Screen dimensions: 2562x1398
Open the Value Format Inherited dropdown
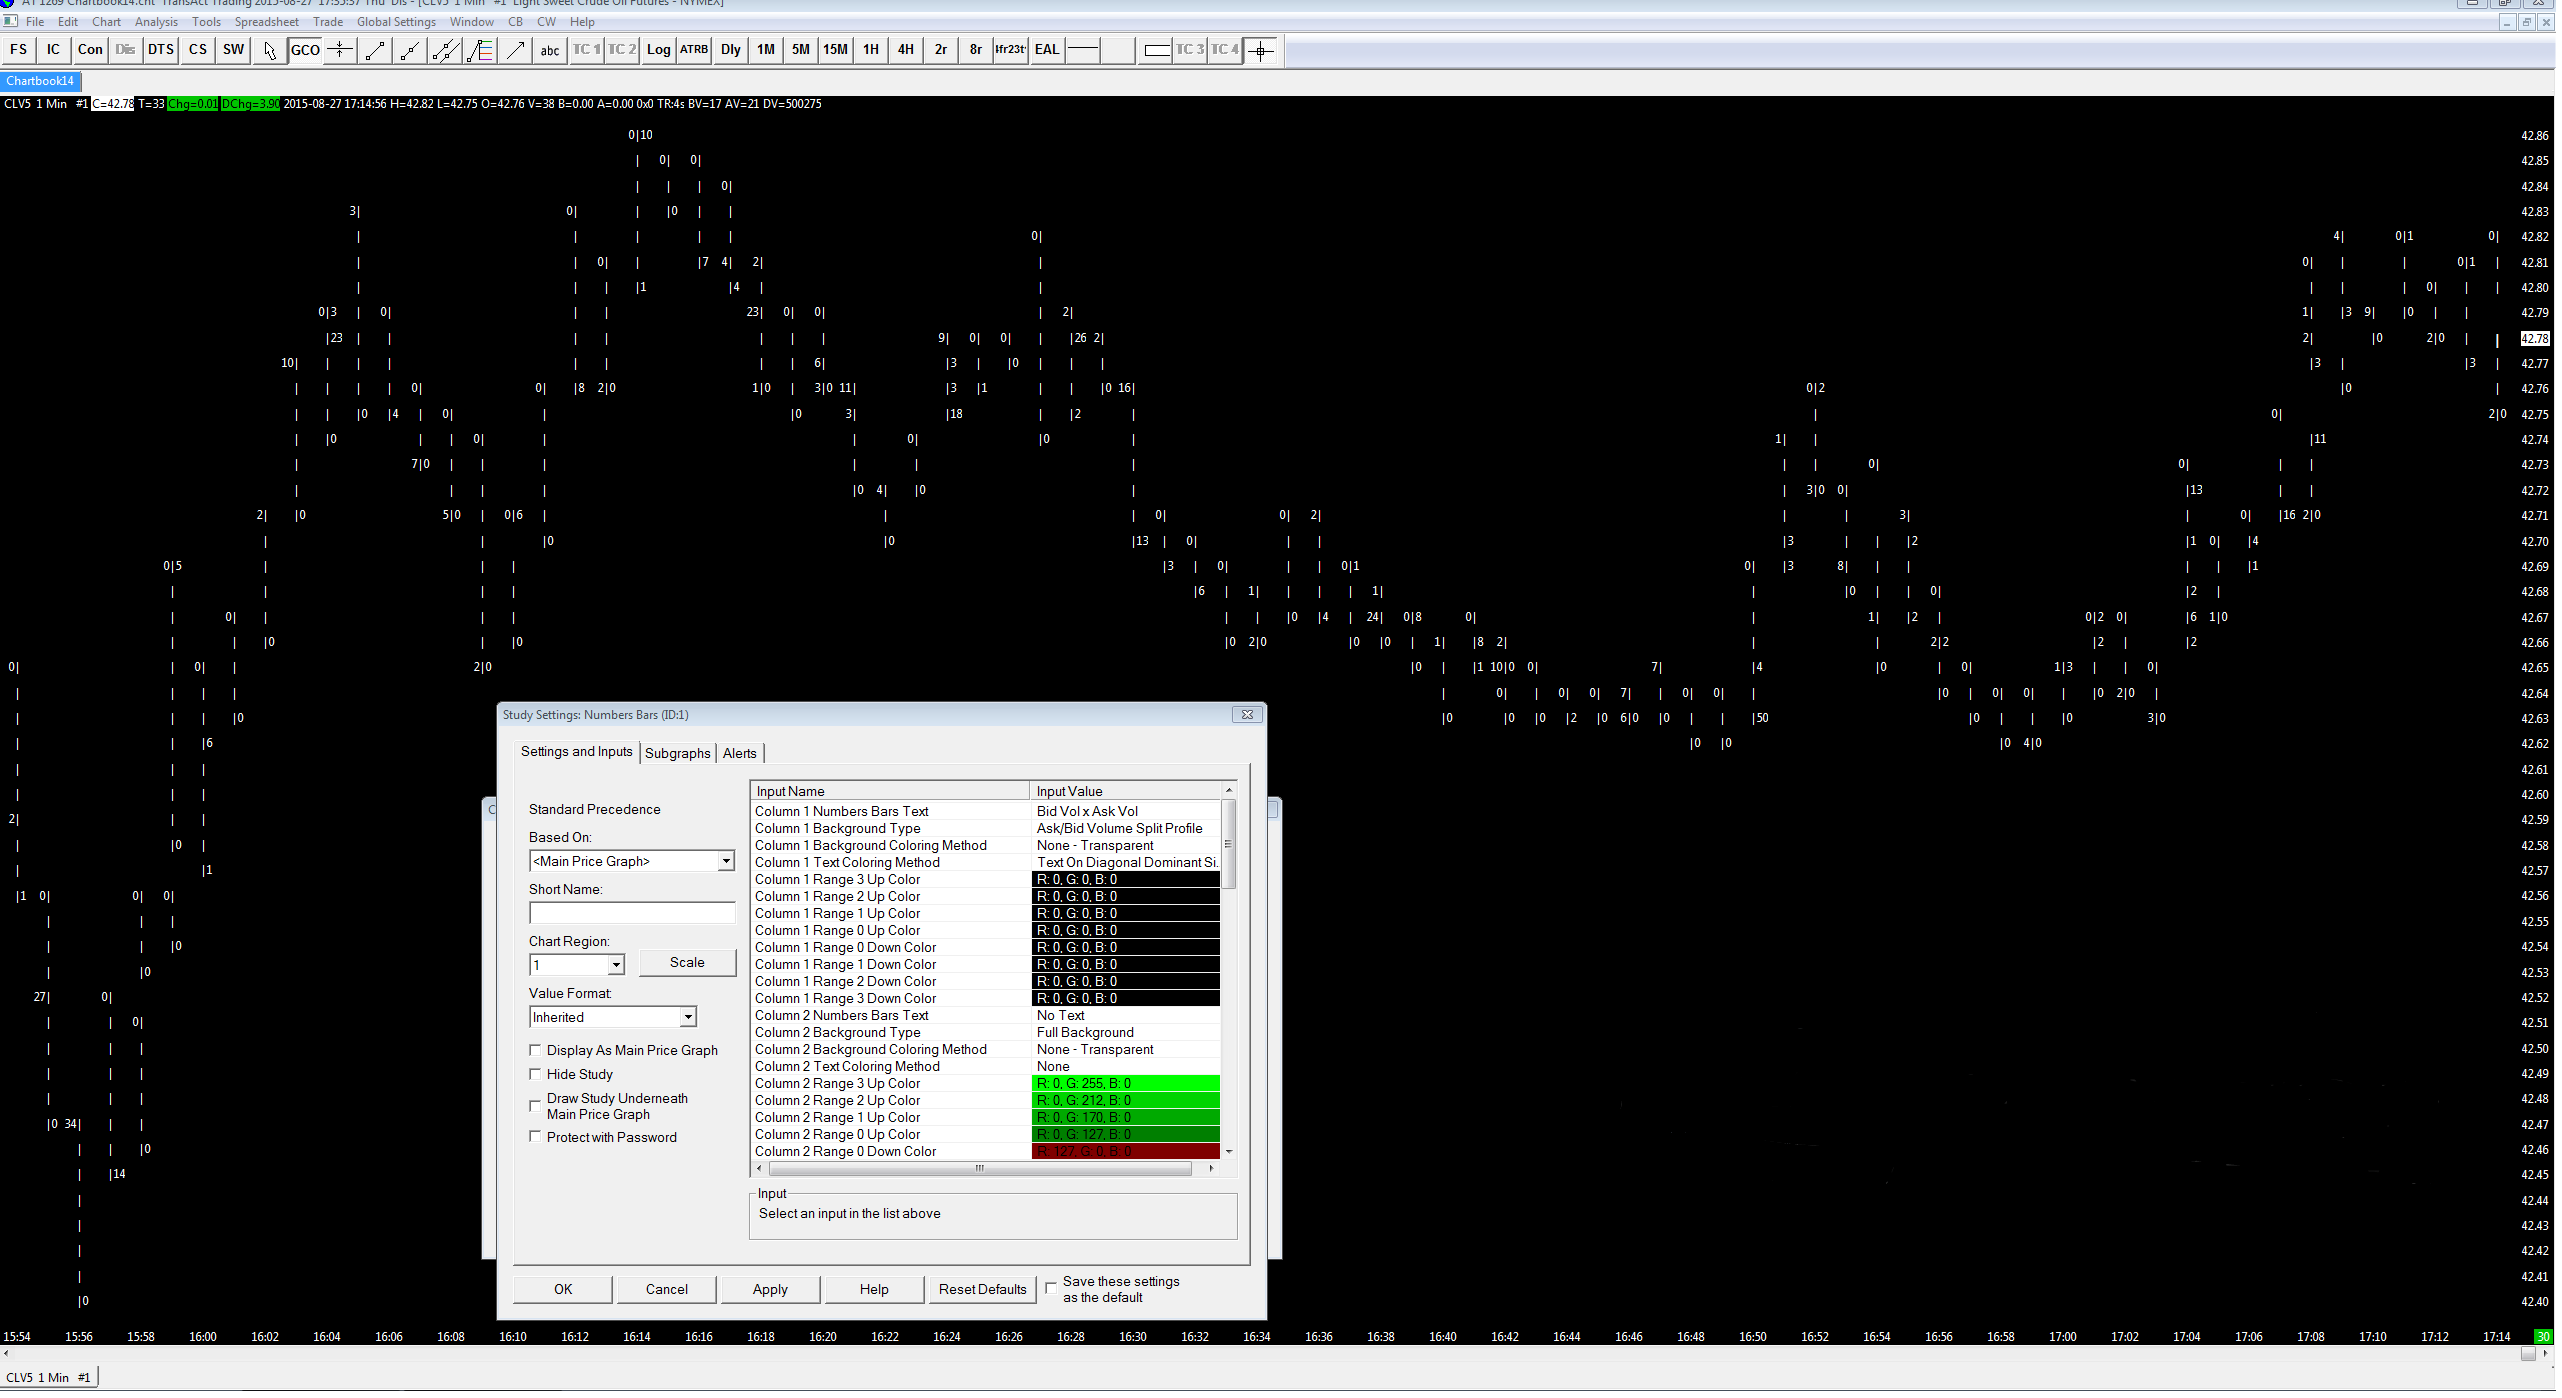click(689, 1019)
